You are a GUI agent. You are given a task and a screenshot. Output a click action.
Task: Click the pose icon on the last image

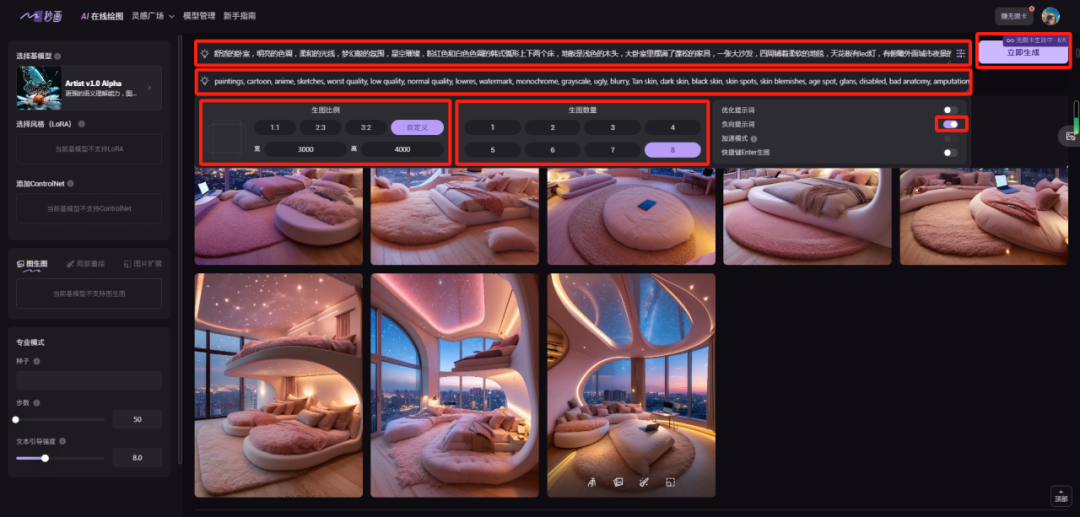click(x=590, y=483)
